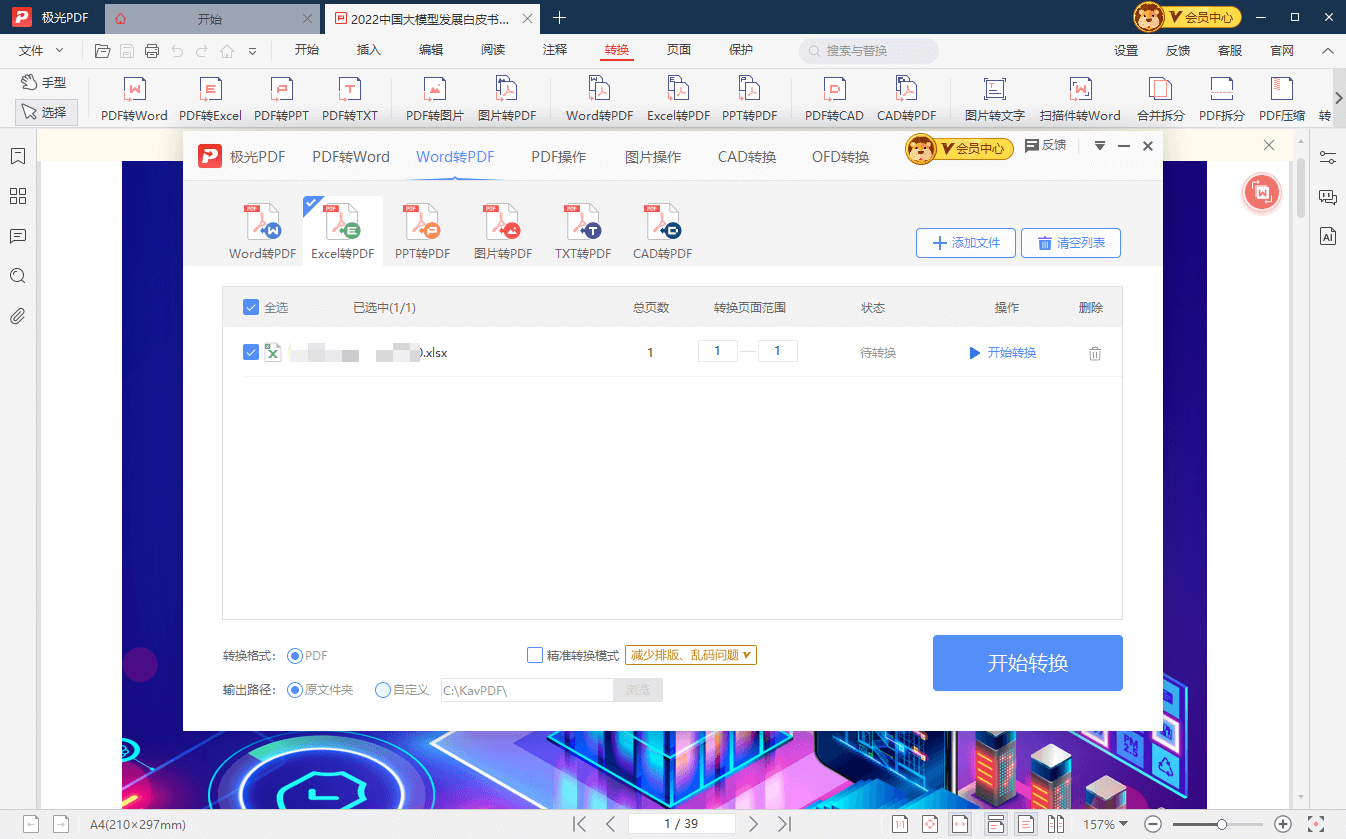Open the PDF转Excel tool

pyautogui.click(x=209, y=97)
